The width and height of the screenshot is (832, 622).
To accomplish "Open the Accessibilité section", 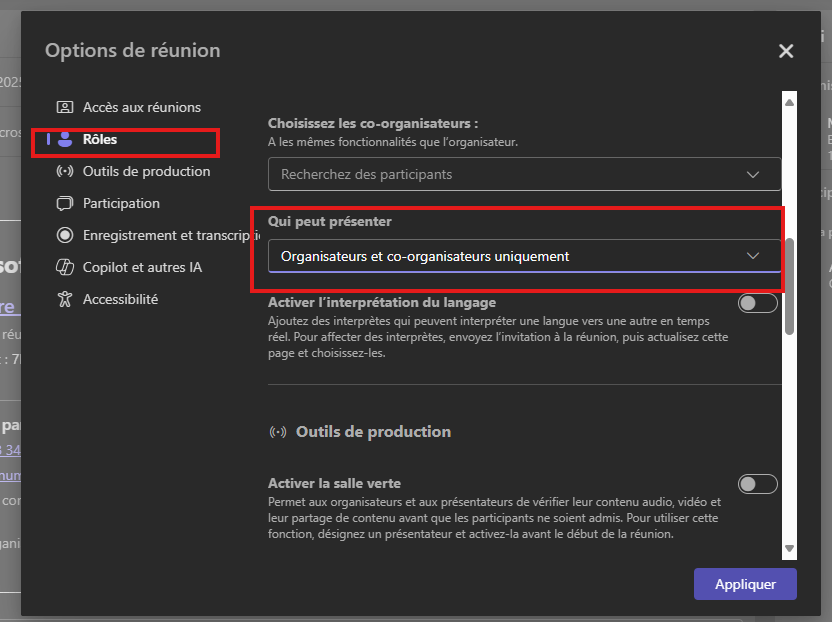I will coord(120,299).
